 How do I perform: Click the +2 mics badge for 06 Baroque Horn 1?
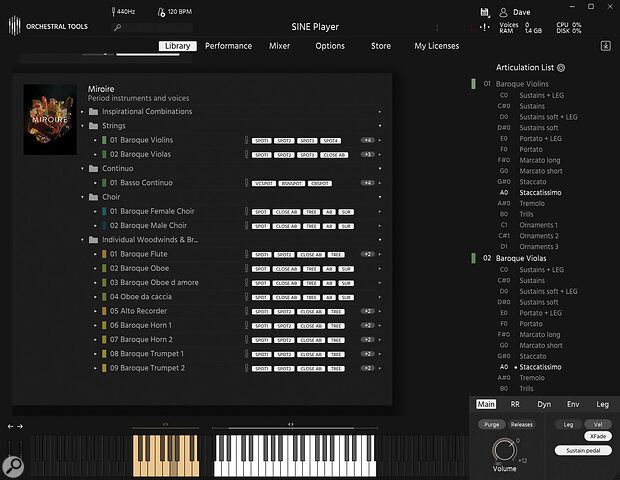(x=367, y=325)
